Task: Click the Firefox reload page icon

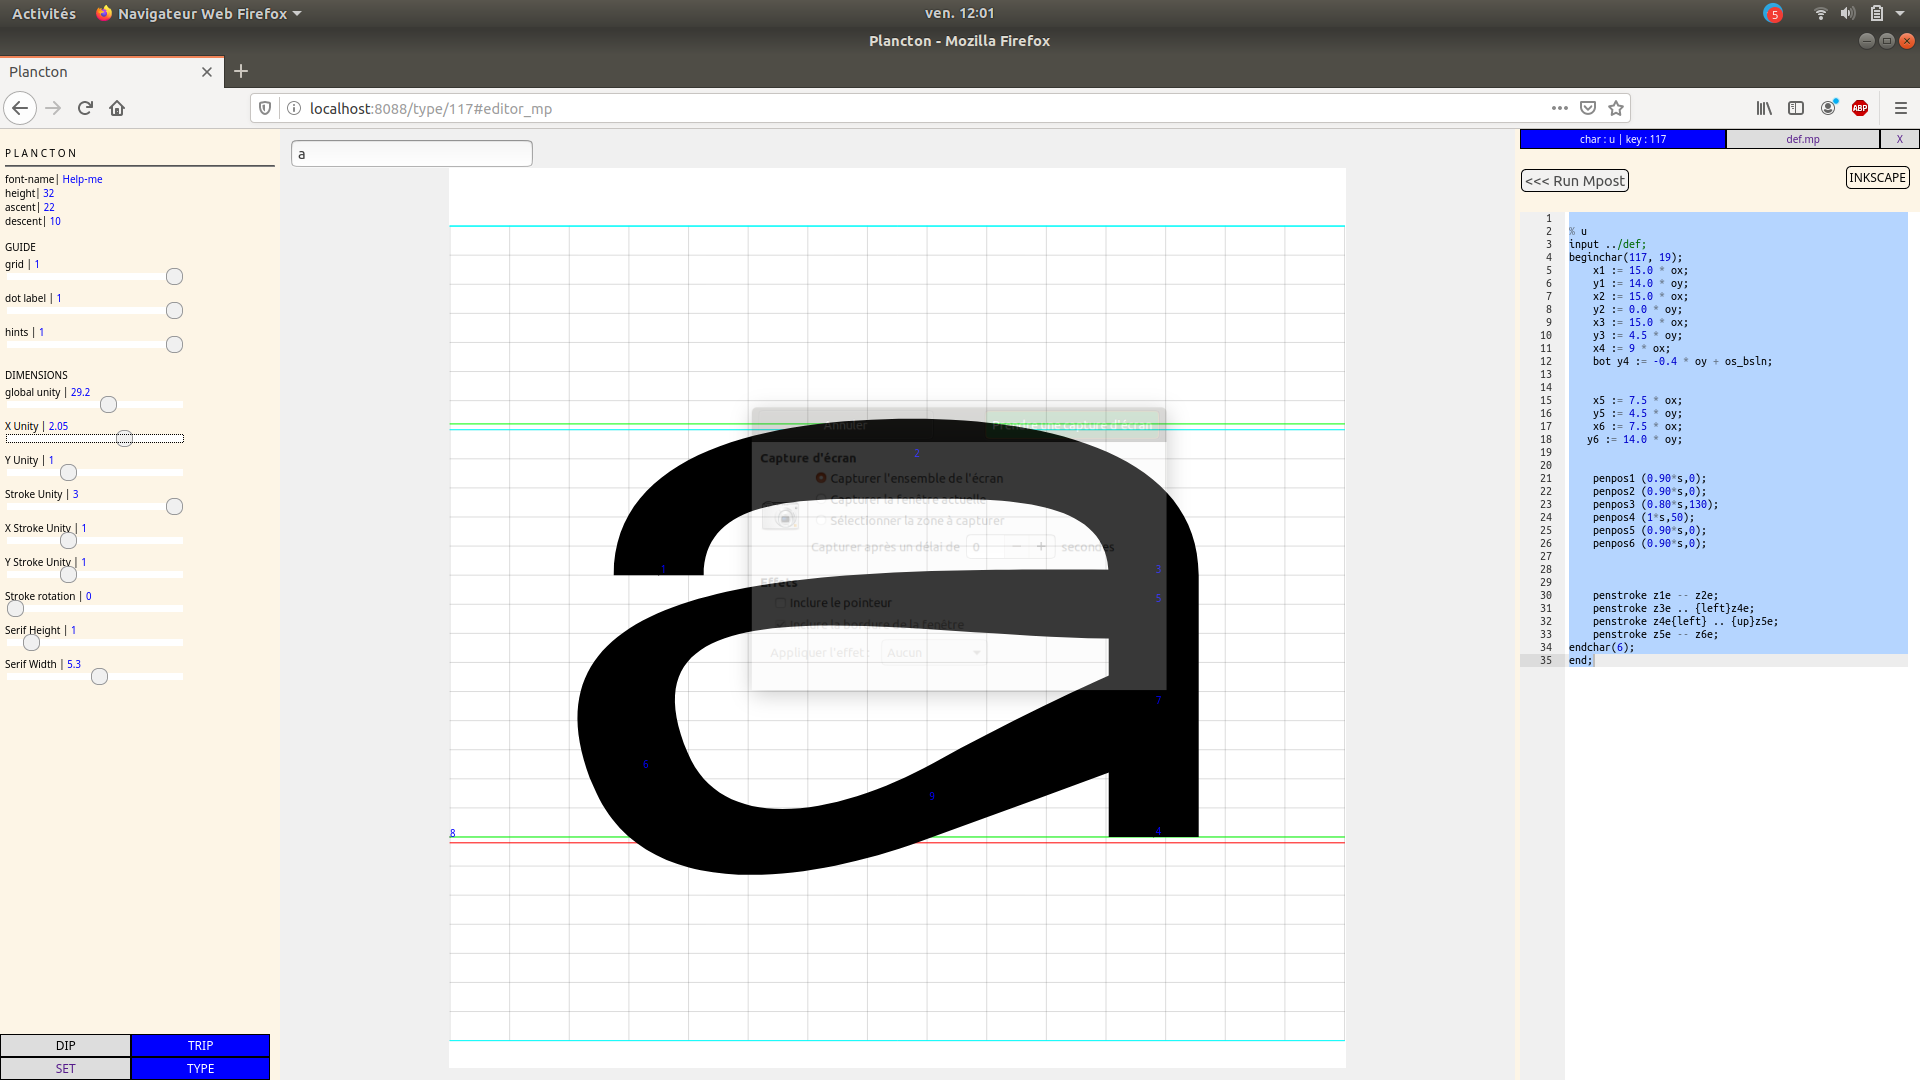Action: [x=85, y=108]
